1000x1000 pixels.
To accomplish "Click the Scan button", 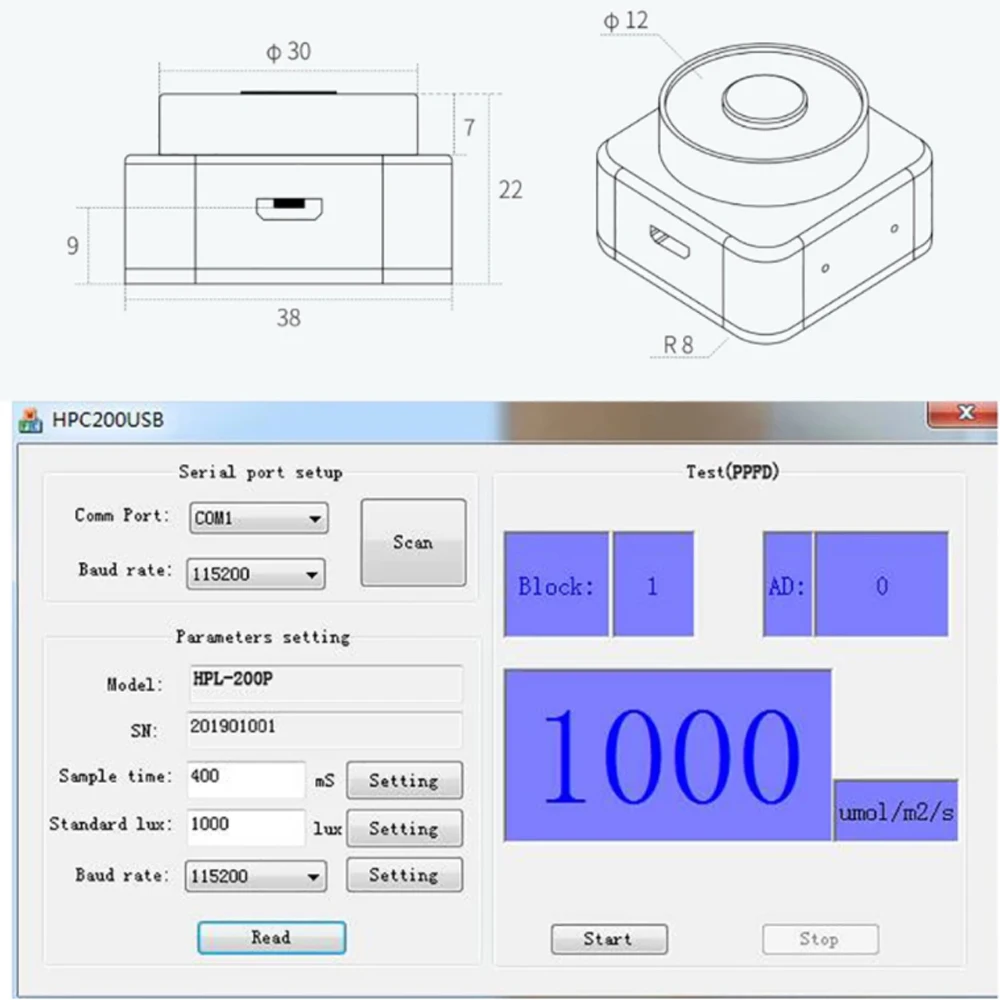I will tap(413, 543).
